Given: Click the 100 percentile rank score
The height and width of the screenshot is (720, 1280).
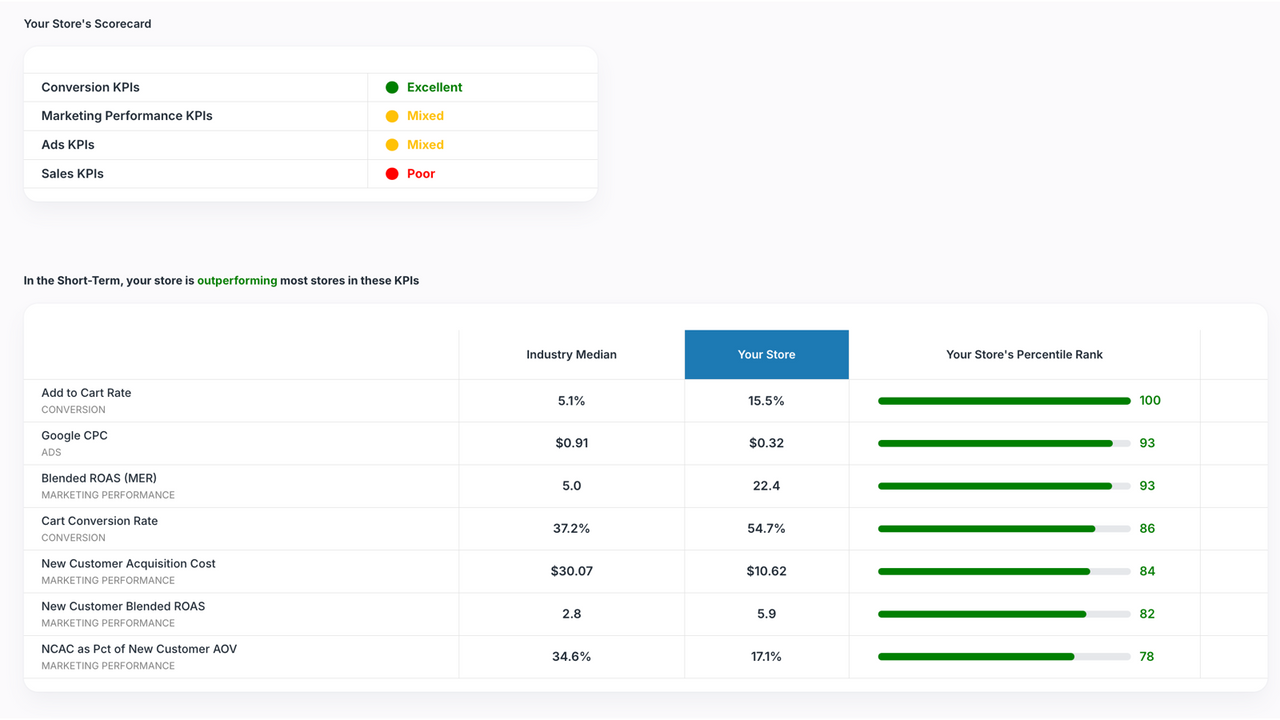Looking at the screenshot, I should point(1149,400).
